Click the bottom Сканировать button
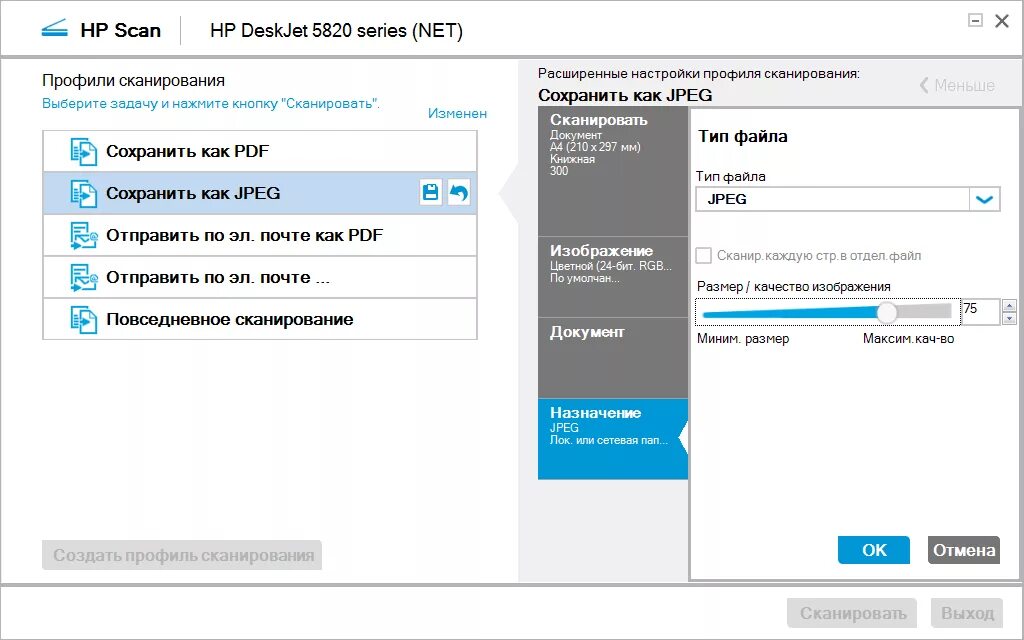Image resolution: width=1024 pixels, height=640 pixels. (x=852, y=613)
